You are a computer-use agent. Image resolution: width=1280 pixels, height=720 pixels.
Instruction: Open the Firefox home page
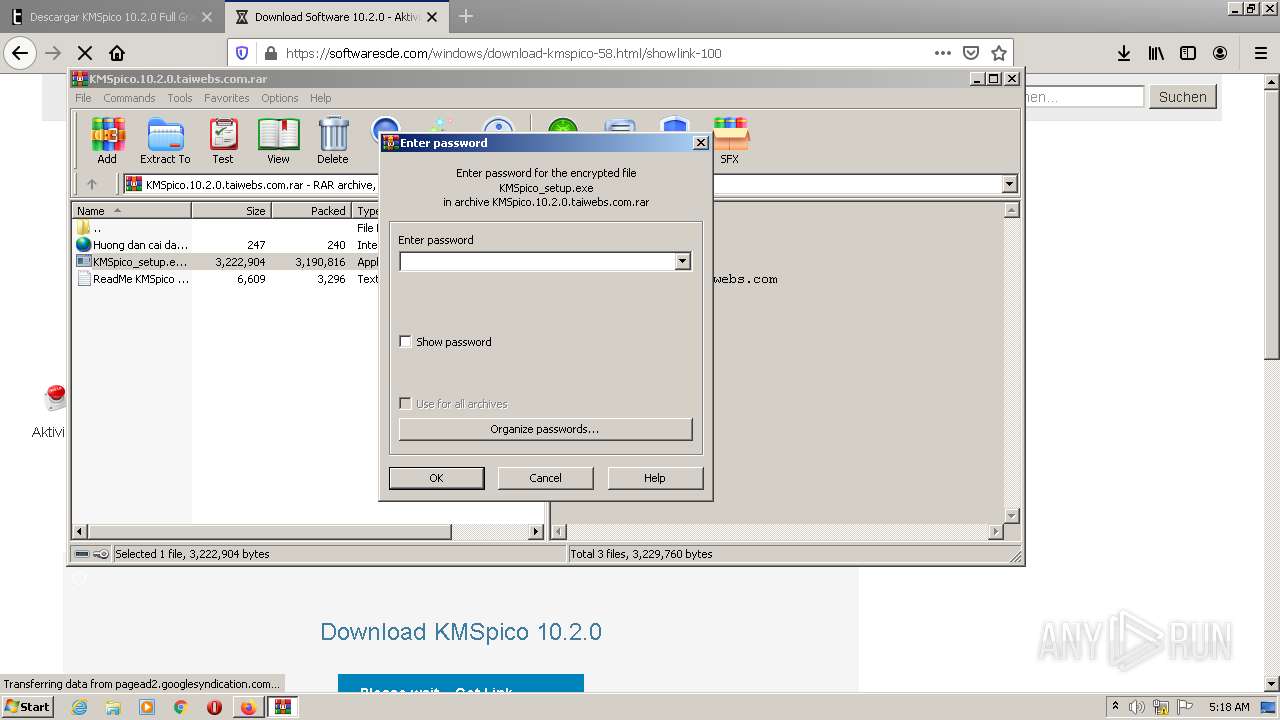tap(117, 53)
